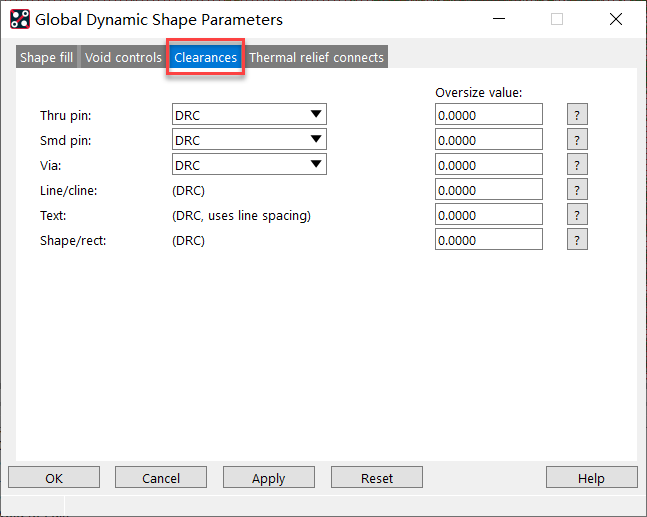Click the Shape/rect oversize value field
This screenshot has height=517, width=647.
pyautogui.click(x=488, y=240)
